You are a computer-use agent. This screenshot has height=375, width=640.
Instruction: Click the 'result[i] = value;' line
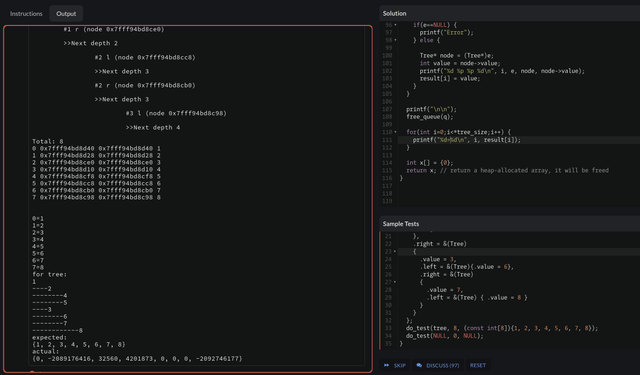click(x=450, y=78)
